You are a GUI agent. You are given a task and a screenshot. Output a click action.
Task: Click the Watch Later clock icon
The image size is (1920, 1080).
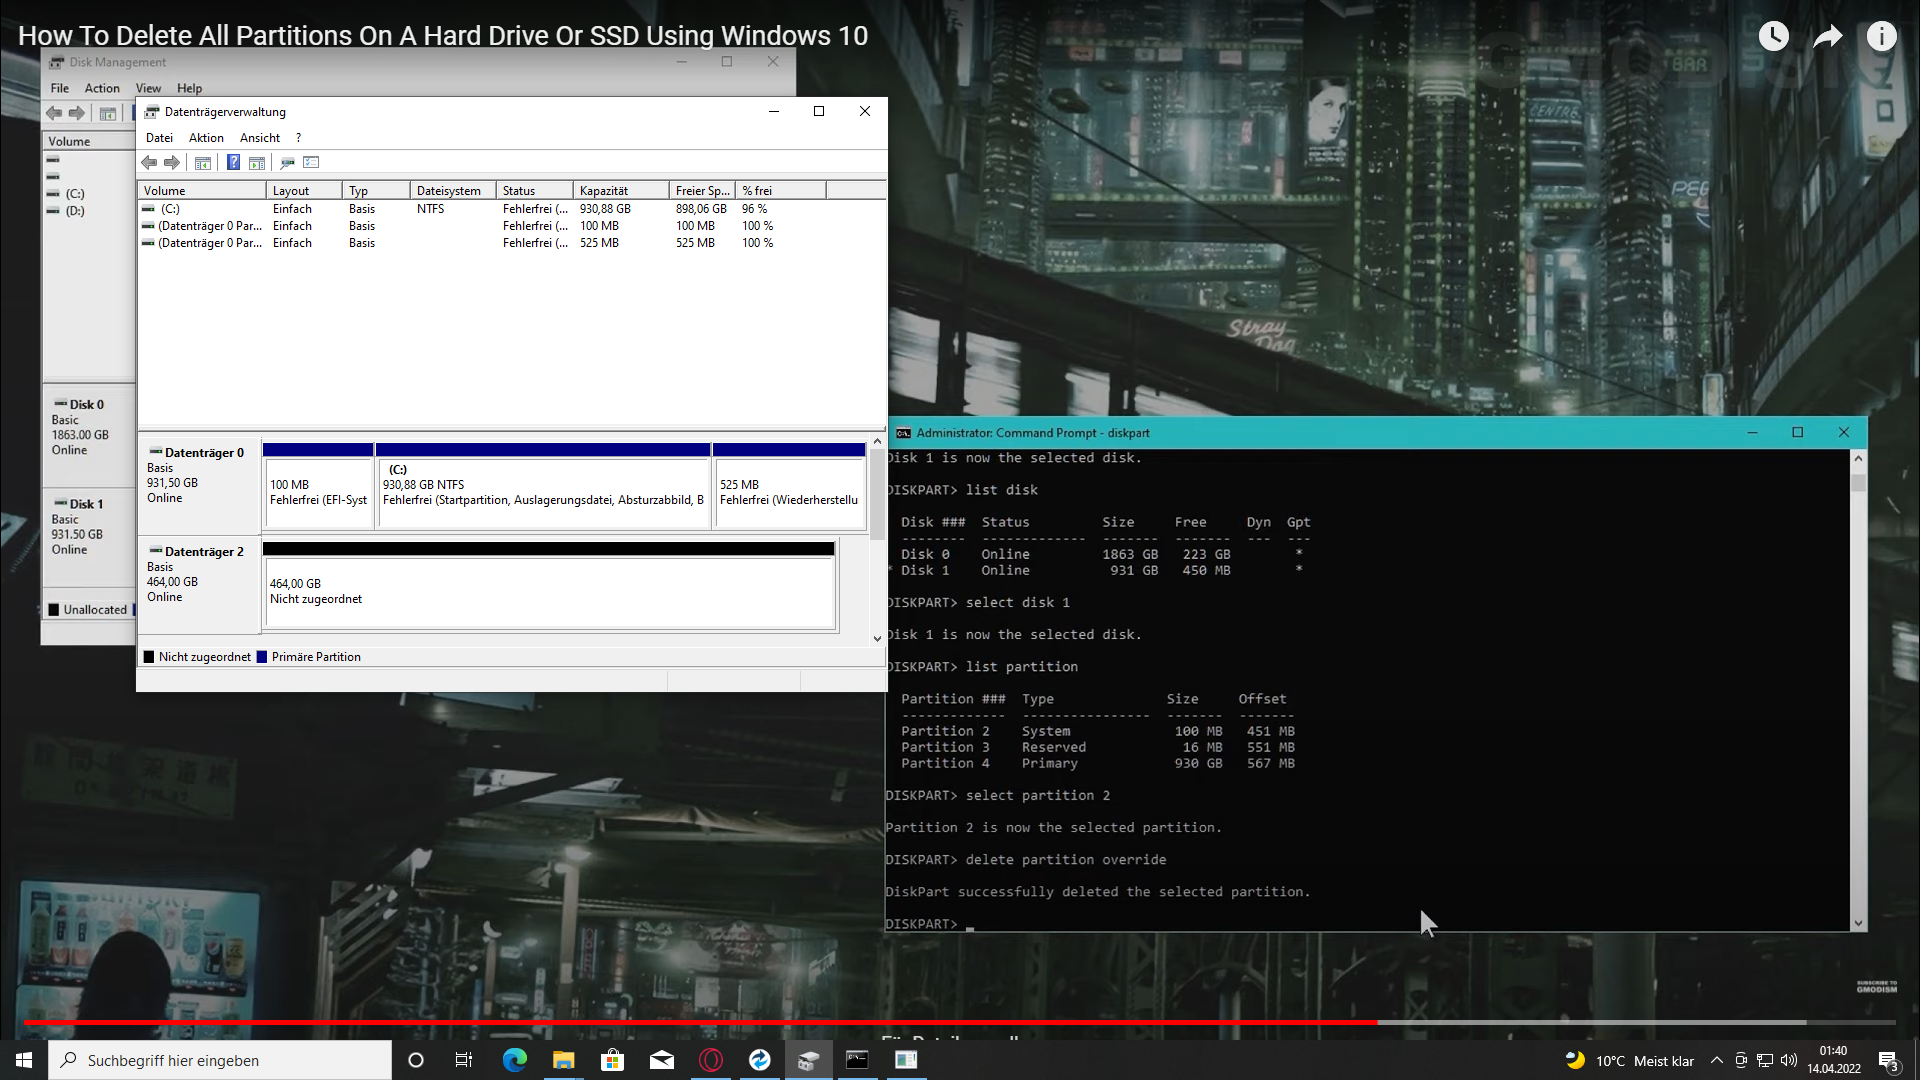(x=1773, y=36)
